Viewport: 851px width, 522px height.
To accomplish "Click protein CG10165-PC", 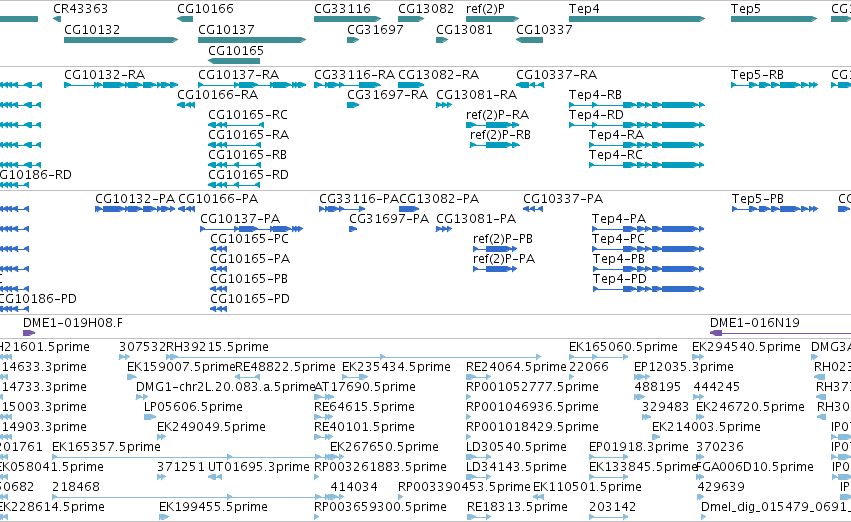I will click(x=218, y=250).
